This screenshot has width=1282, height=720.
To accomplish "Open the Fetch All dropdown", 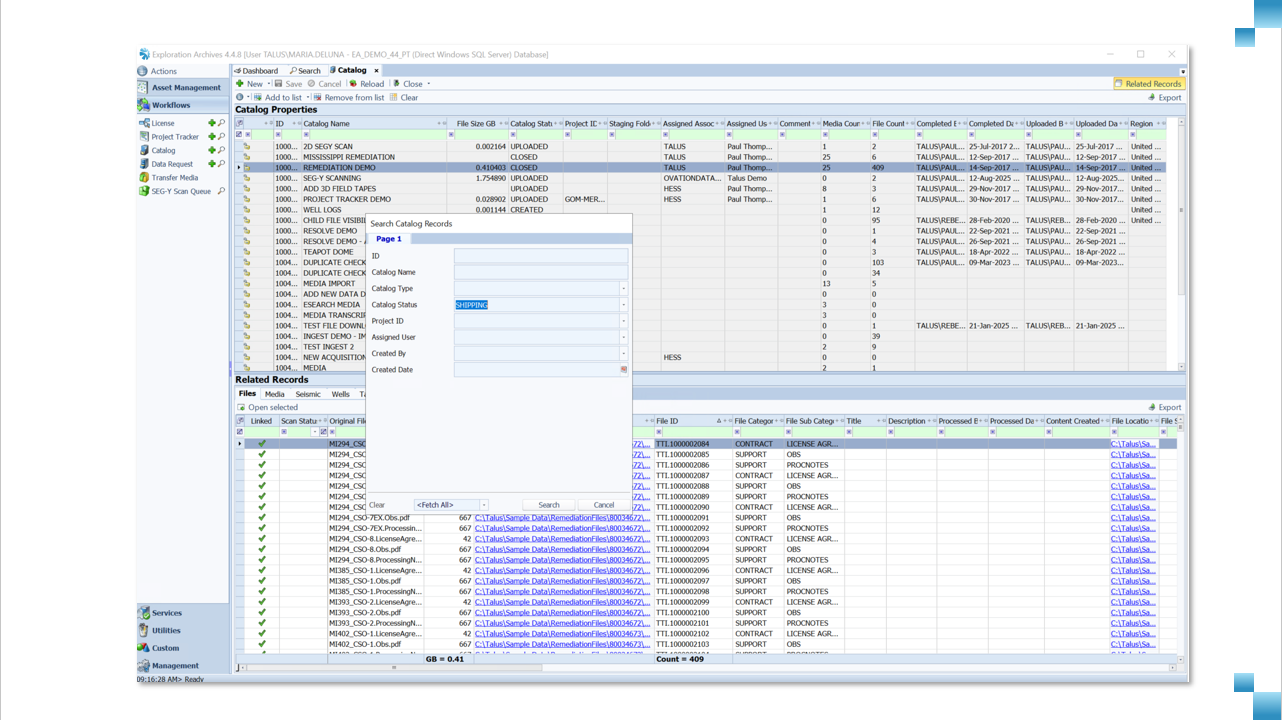I will (484, 505).
